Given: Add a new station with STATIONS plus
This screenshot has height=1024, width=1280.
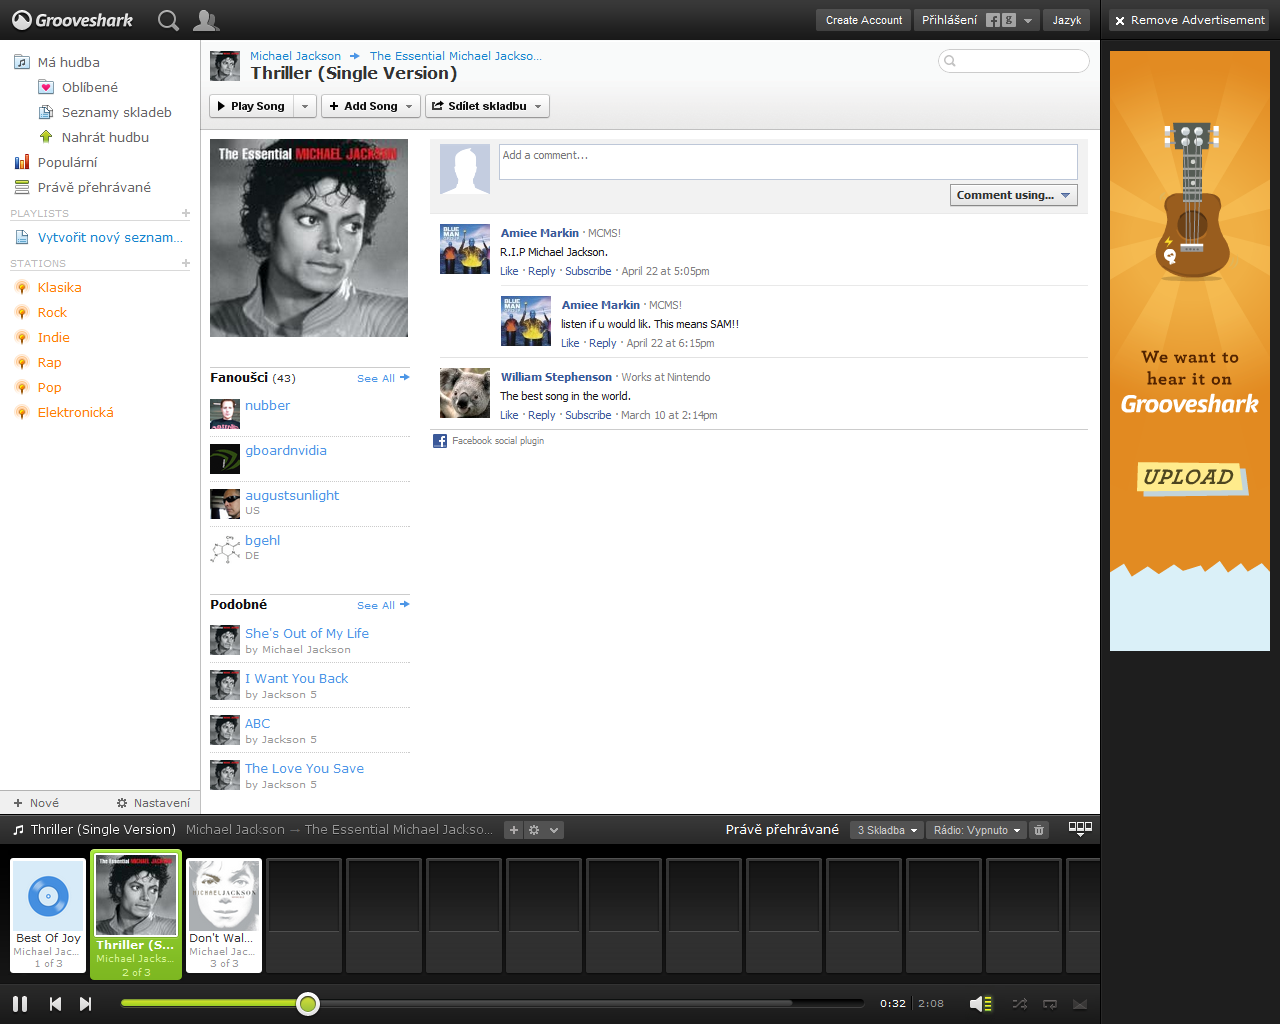Looking at the screenshot, I should (186, 263).
